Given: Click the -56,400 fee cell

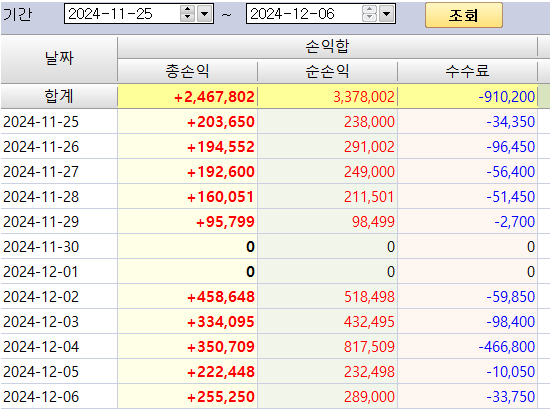Looking at the screenshot, I should [x=467, y=172].
